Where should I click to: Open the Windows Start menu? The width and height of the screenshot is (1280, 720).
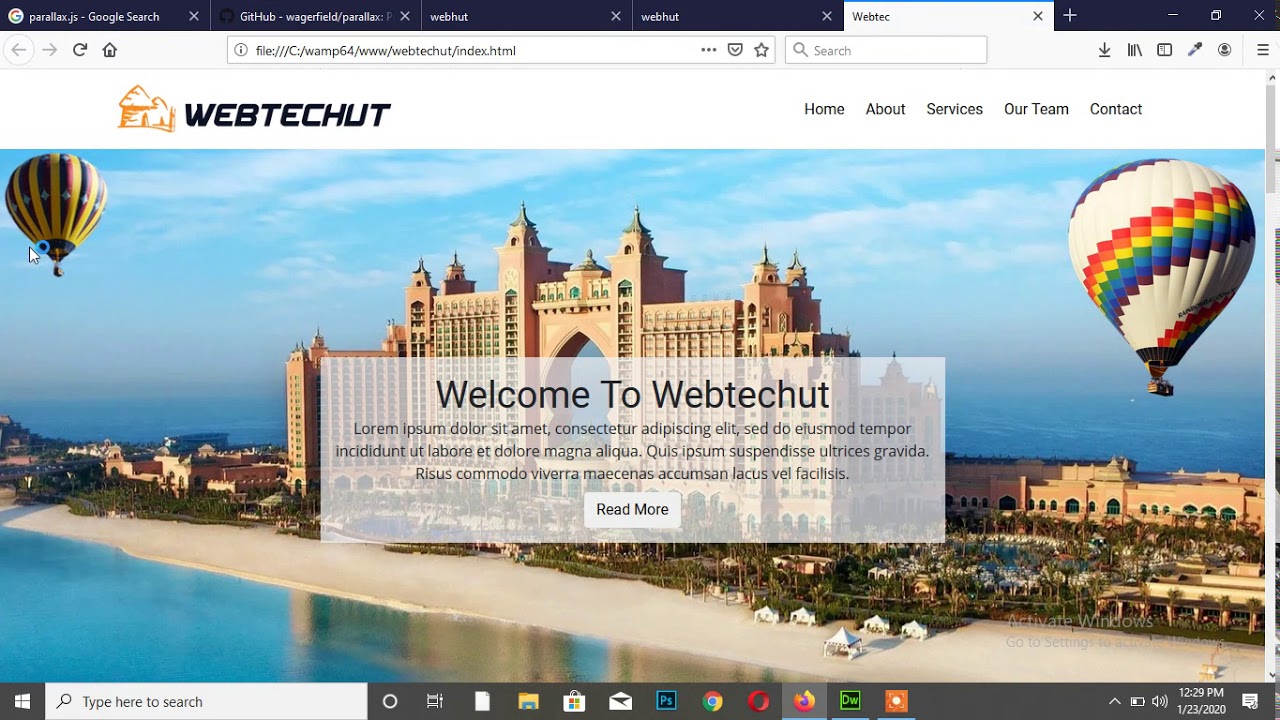(22, 701)
